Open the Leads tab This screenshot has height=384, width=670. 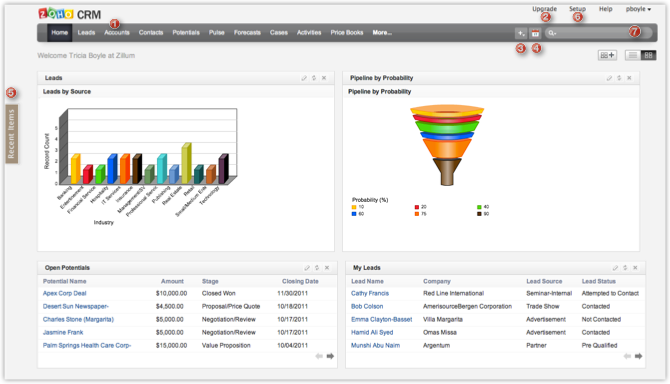tap(86, 32)
